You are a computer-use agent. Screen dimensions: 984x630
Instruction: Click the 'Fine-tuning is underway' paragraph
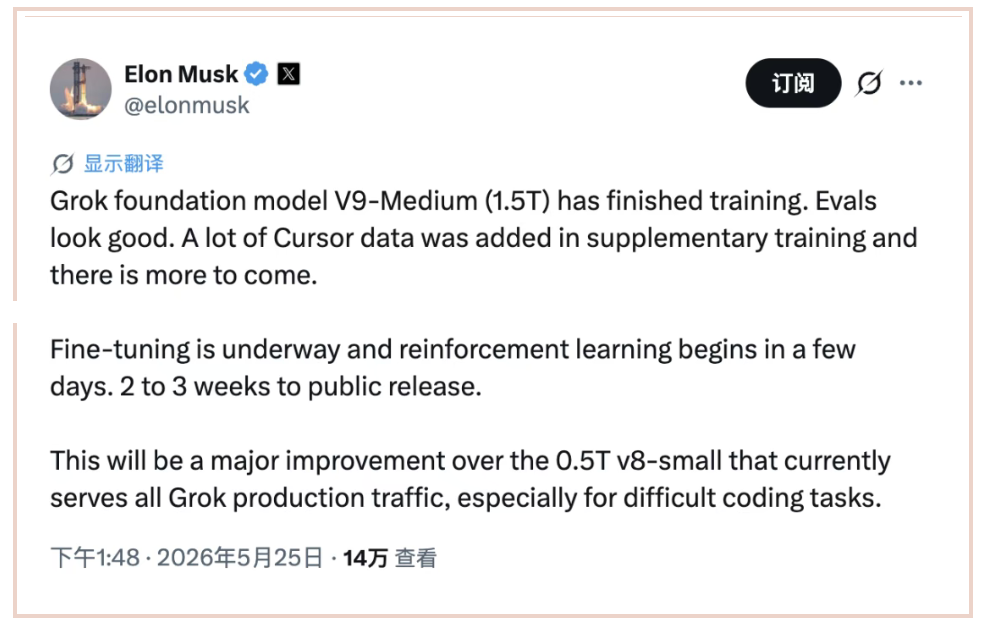tap(452, 368)
